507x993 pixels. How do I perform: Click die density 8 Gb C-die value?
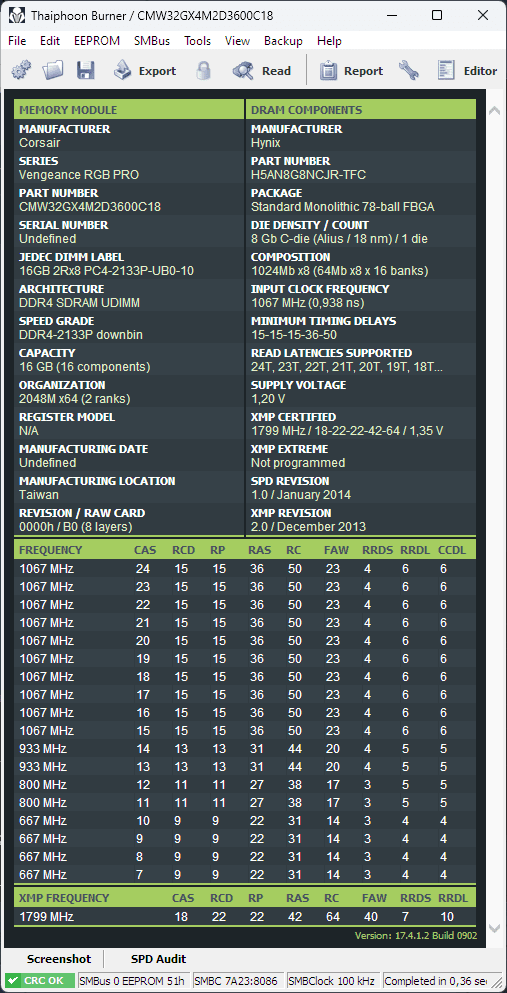tap(340, 239)
